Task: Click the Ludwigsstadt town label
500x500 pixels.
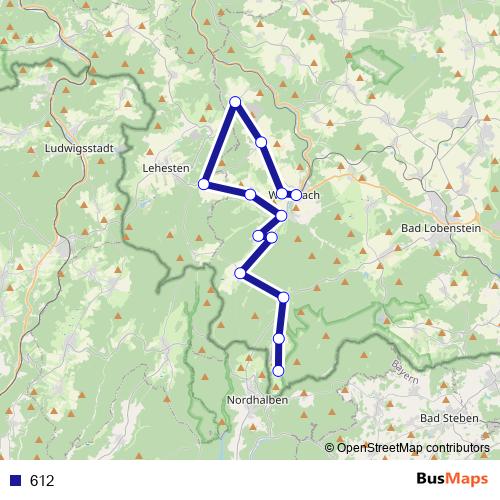Action: click(79, 149)
